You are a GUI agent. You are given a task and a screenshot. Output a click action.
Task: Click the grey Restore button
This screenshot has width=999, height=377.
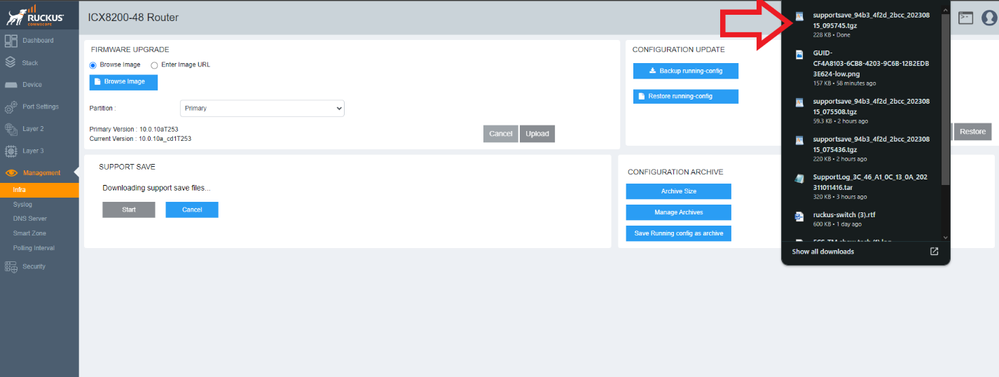[972, 132]
